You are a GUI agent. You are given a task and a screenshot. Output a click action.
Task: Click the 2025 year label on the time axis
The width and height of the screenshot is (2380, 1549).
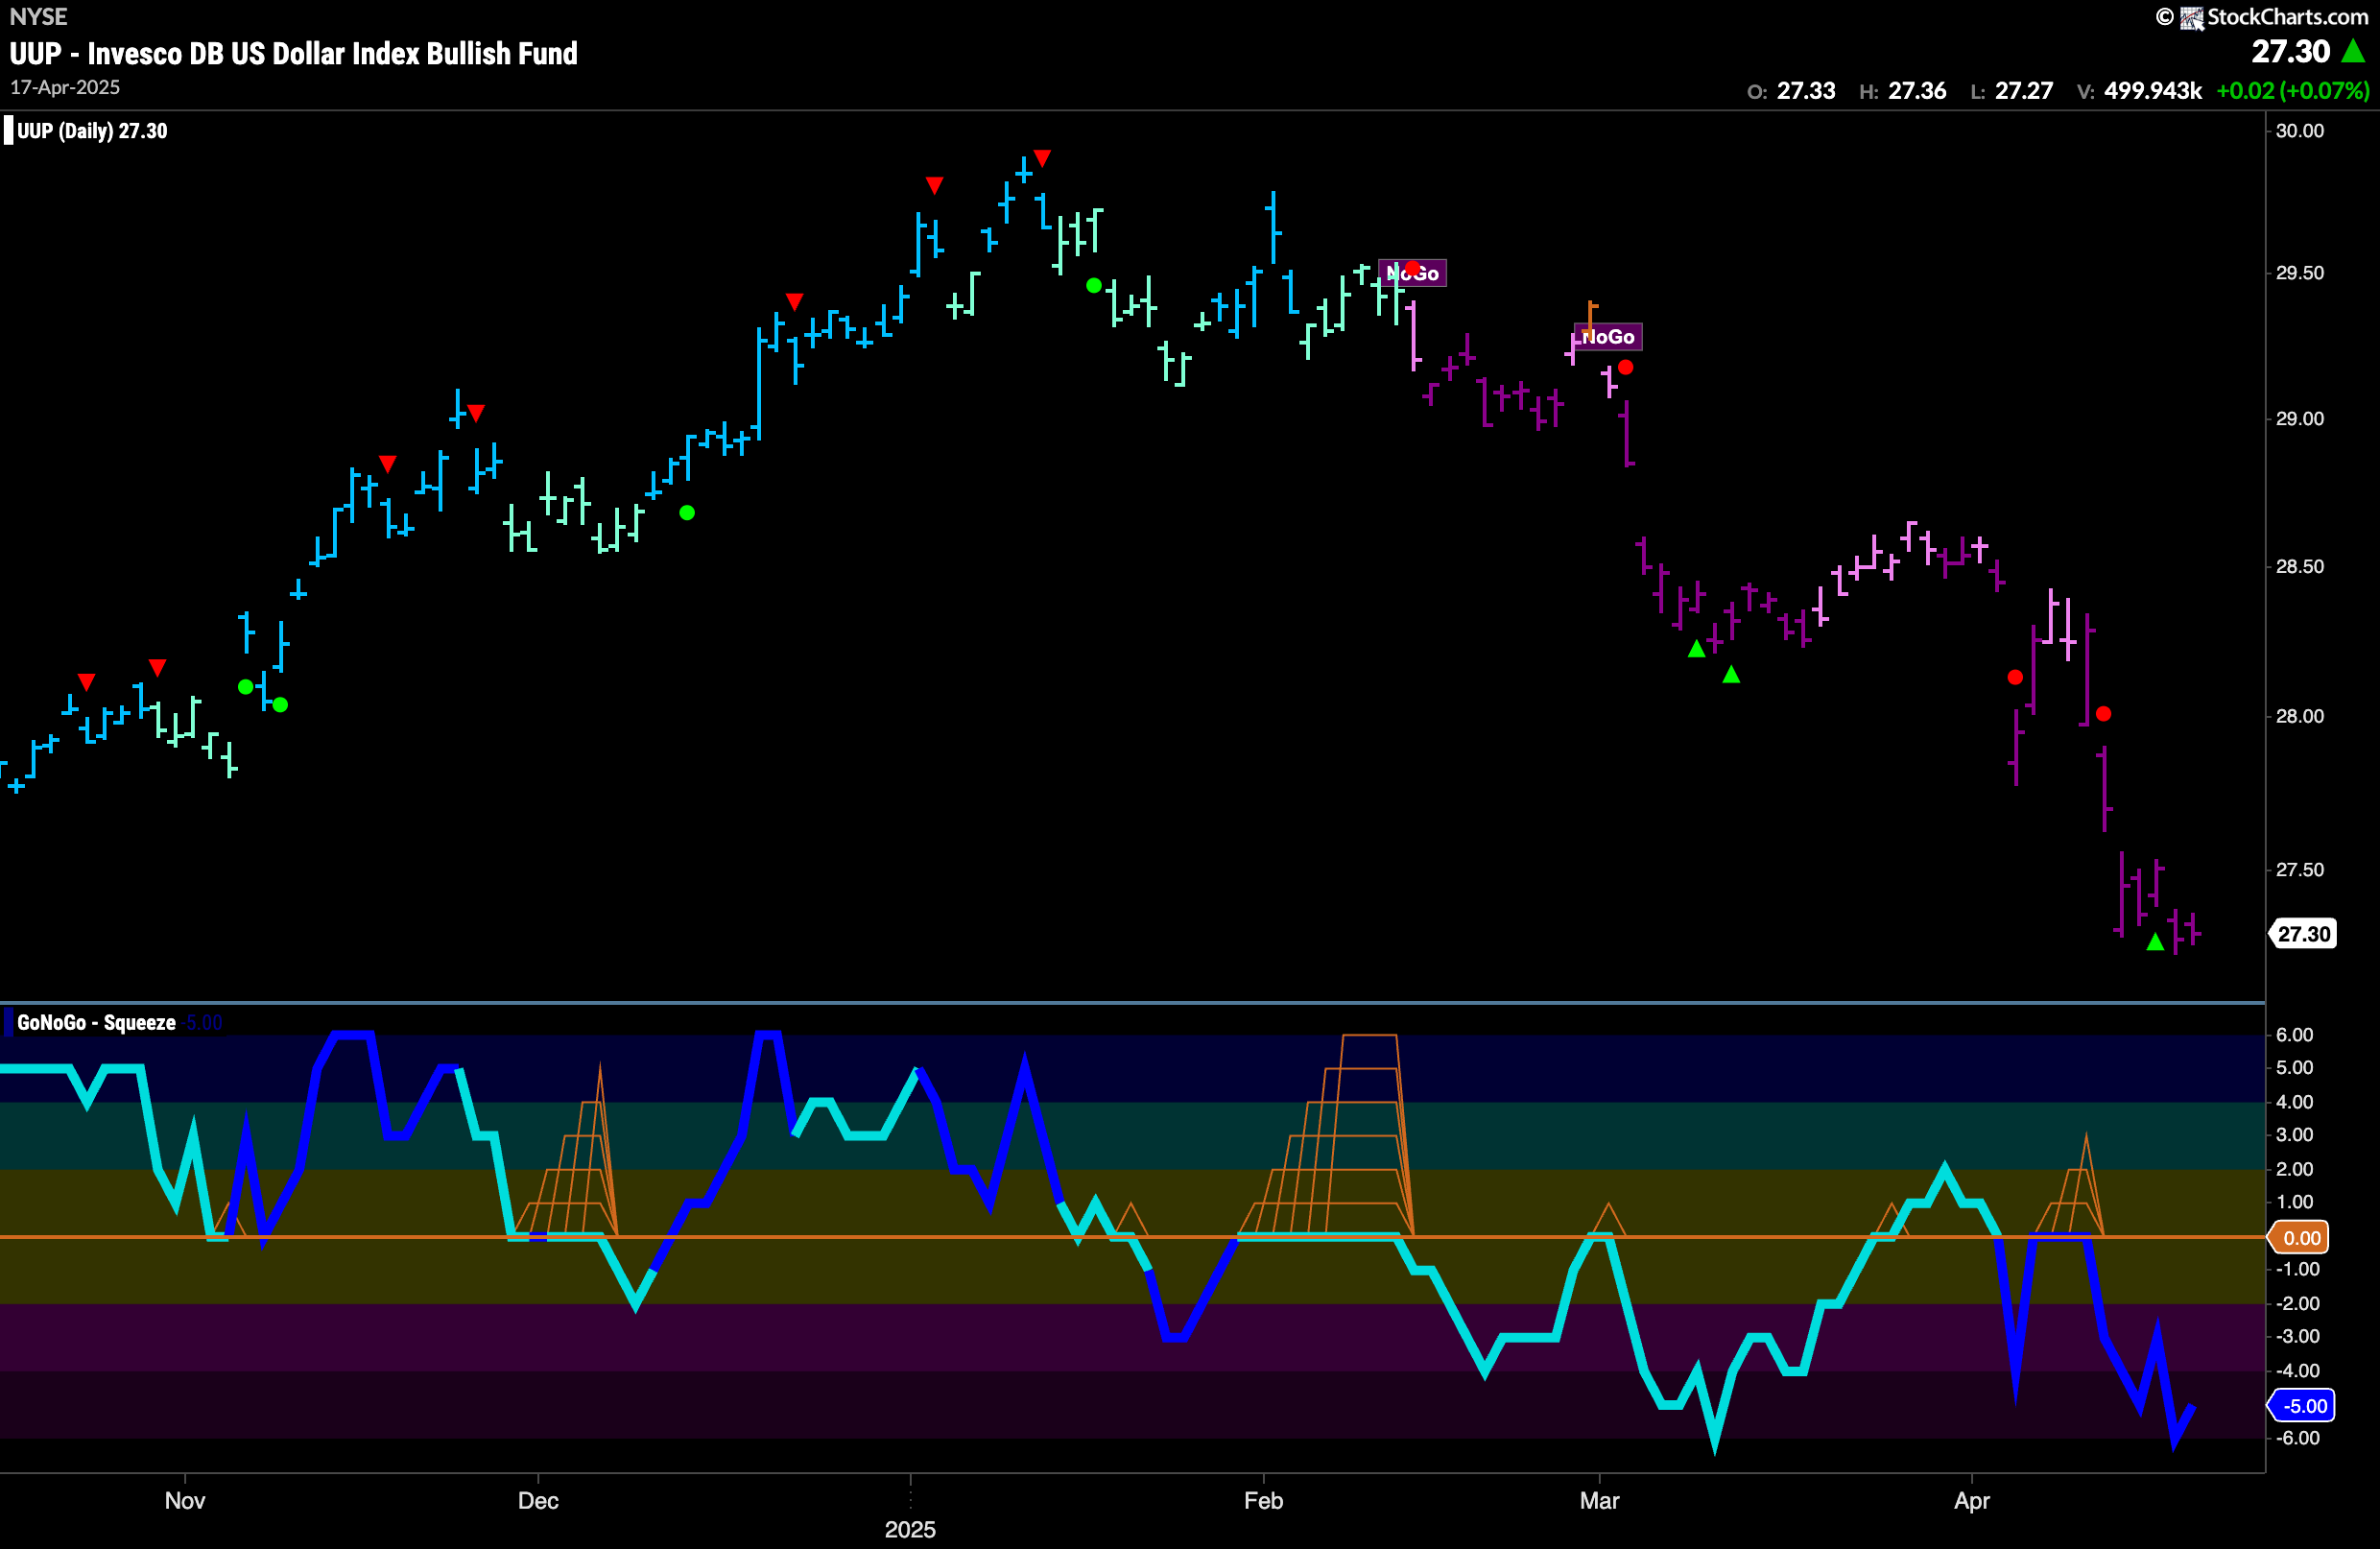[x=910, y=1530]
